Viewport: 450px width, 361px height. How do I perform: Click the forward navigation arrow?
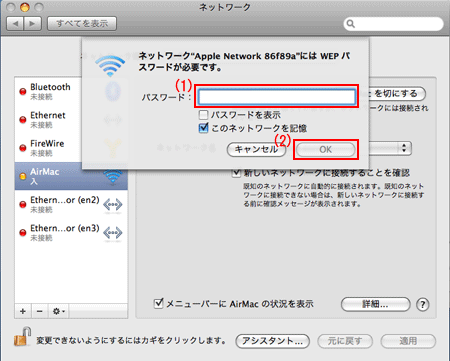coord(33,24)
